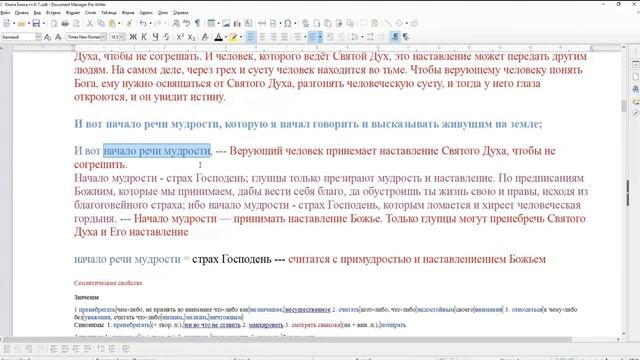
Task: Click the Insert Image icon
Action: tap(226, 23)
